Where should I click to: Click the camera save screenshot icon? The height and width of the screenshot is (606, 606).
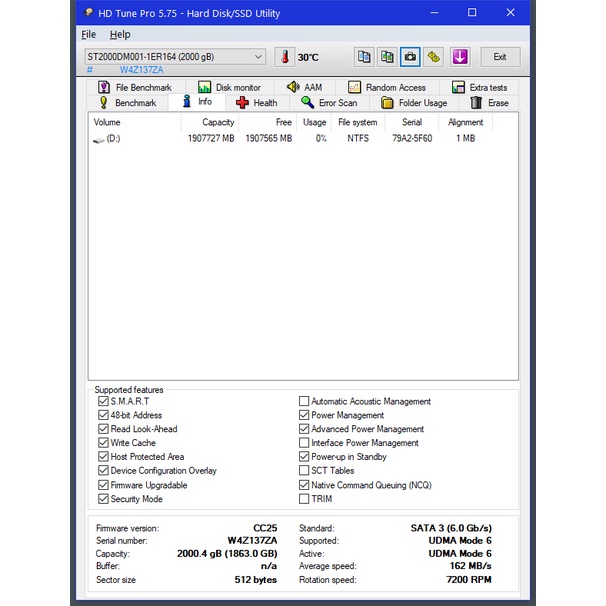[410, 57]
